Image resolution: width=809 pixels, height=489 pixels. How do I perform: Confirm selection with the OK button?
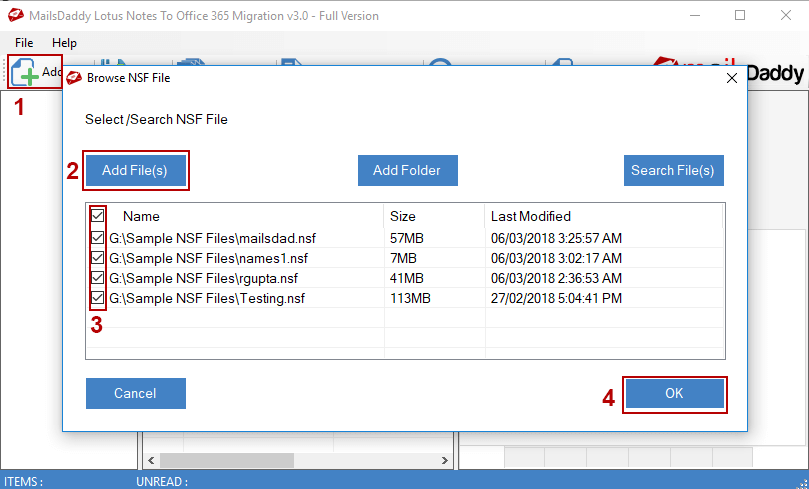[x=674, y=394]
